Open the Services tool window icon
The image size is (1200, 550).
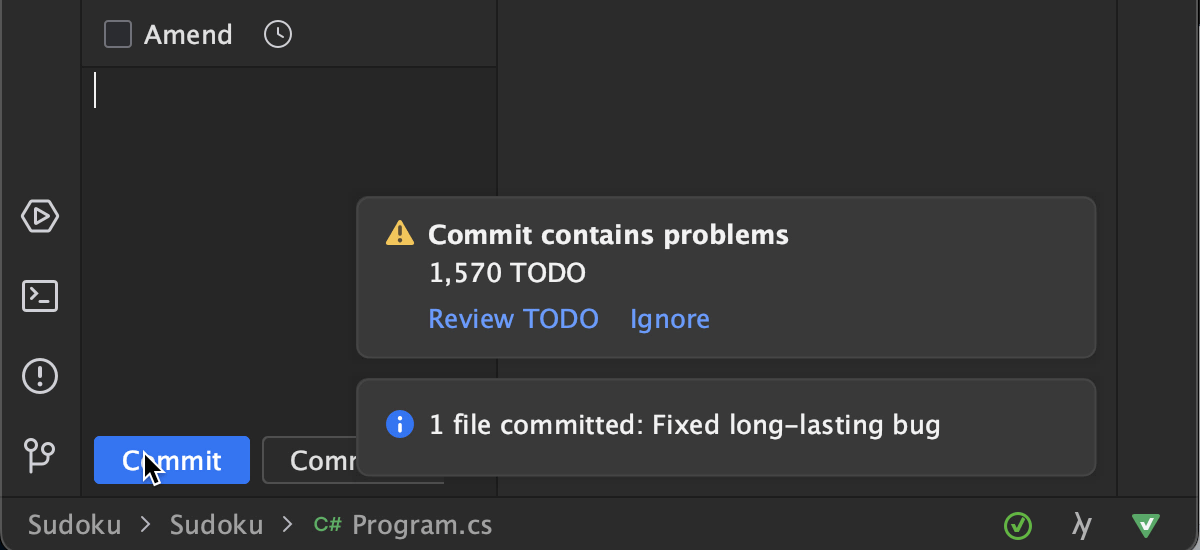pyautogui.click(x=41, y=216)
